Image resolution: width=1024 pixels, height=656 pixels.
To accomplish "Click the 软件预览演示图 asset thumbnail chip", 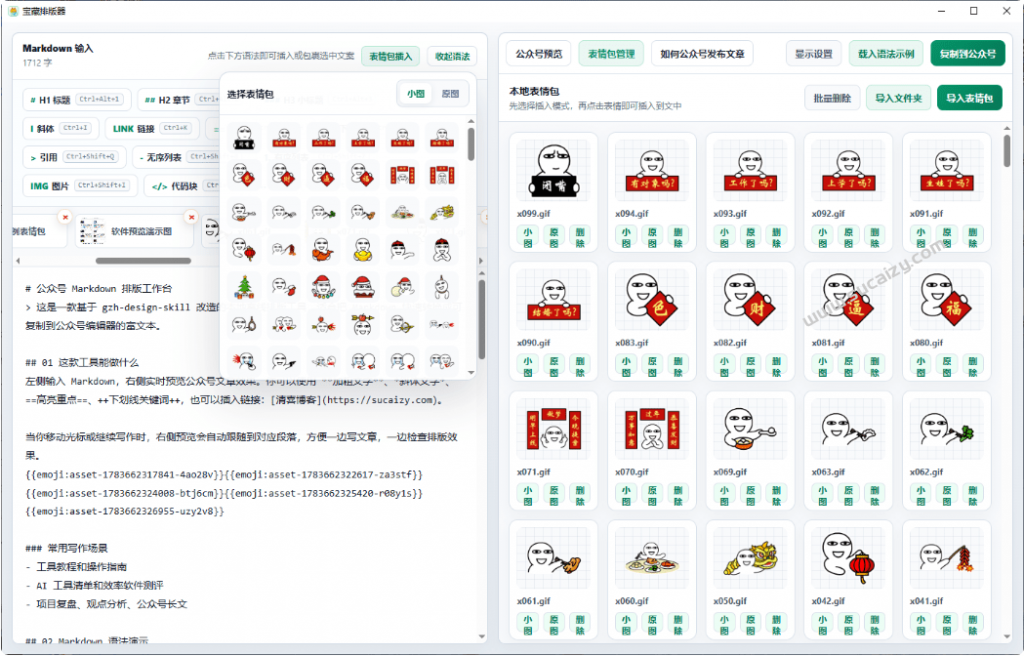I will [134, 231].
